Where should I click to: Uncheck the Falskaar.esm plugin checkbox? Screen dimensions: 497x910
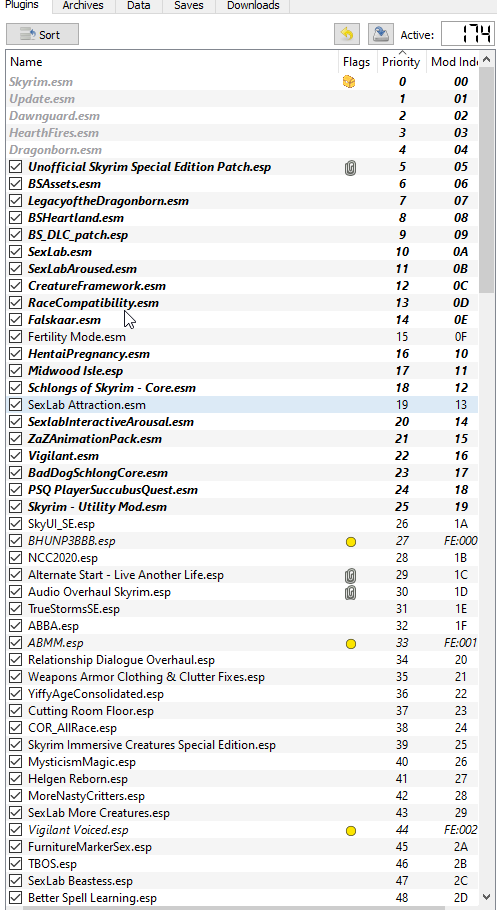(16, 320)
